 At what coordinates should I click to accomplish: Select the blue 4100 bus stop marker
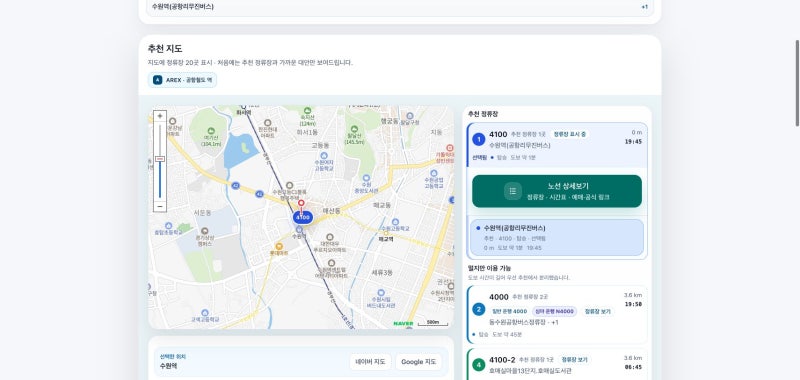303,218
